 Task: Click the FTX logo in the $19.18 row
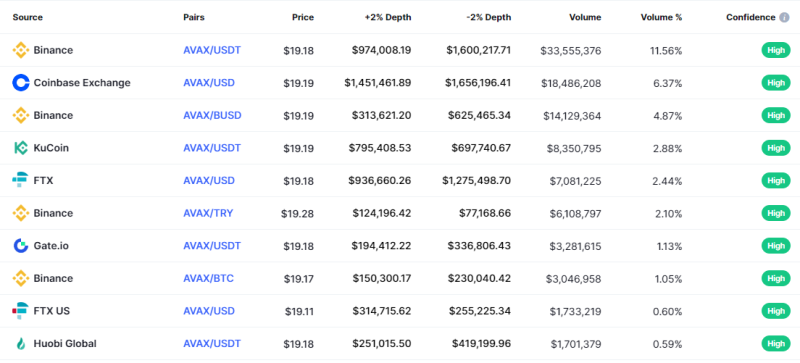21,180
